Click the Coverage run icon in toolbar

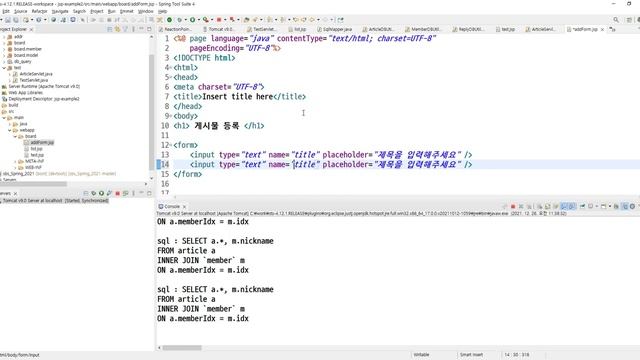click(x=205, y=20)
